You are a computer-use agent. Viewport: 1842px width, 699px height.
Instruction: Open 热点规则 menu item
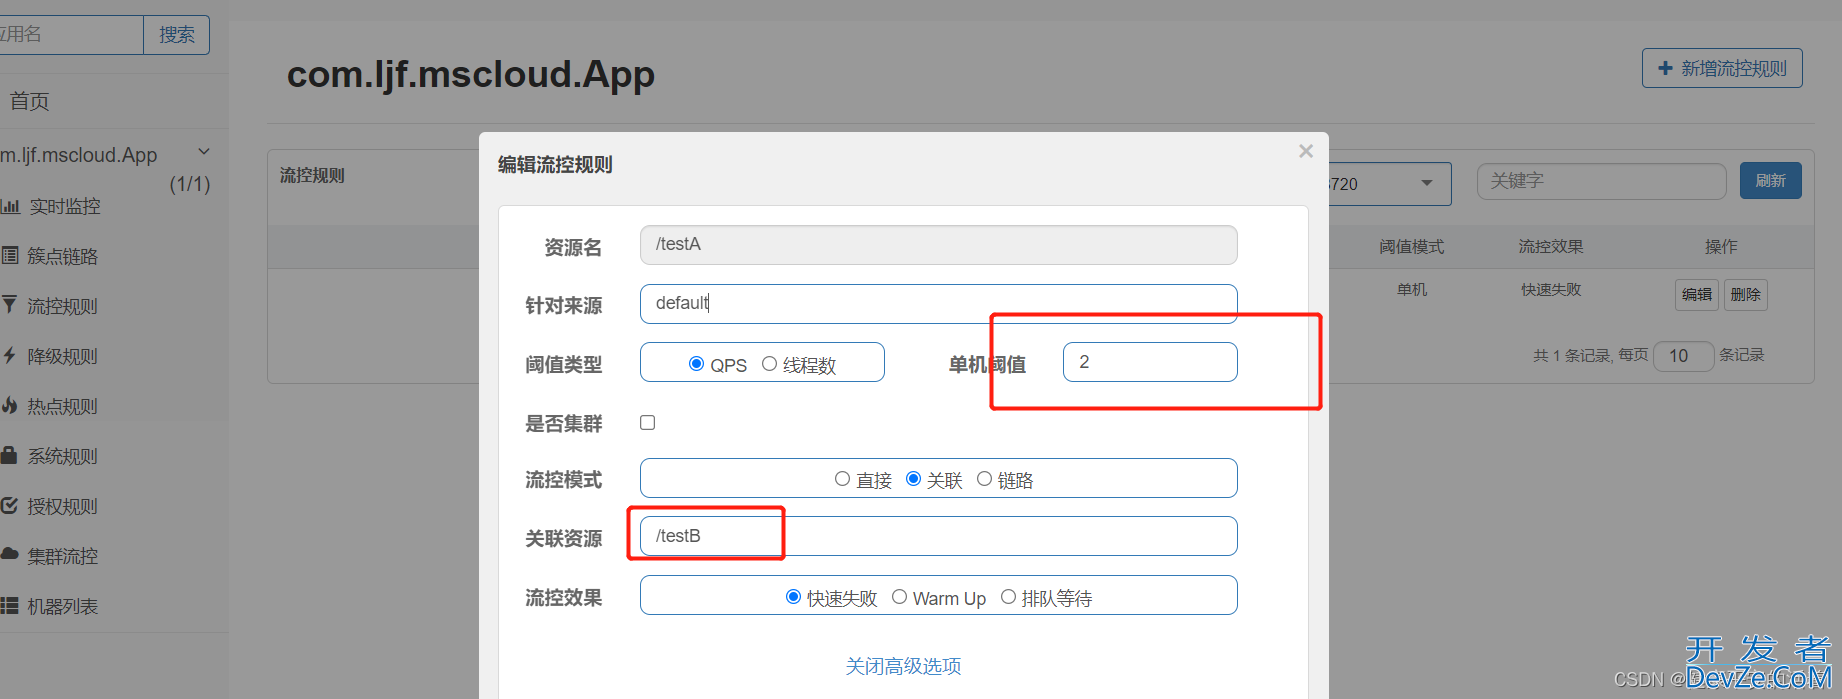63,406
